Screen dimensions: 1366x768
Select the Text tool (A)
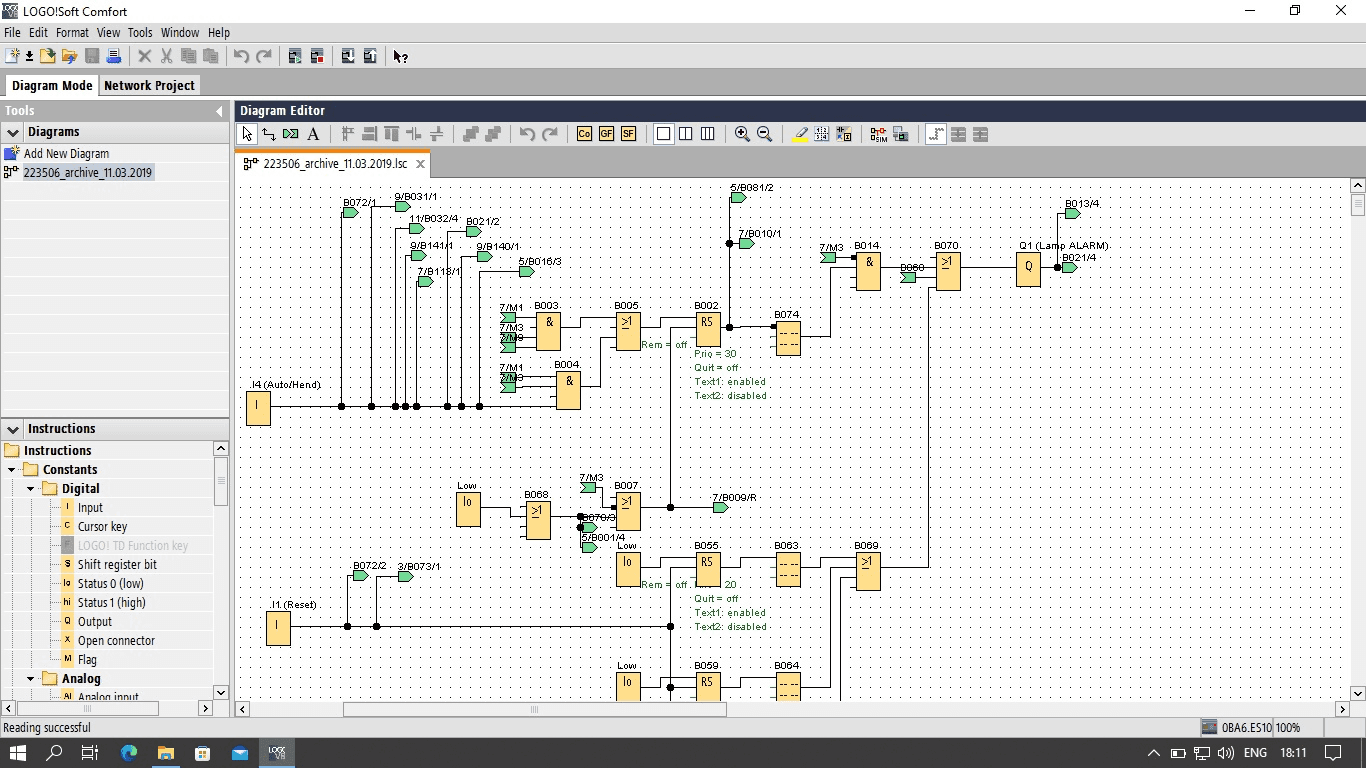click(x=313, y=134)
